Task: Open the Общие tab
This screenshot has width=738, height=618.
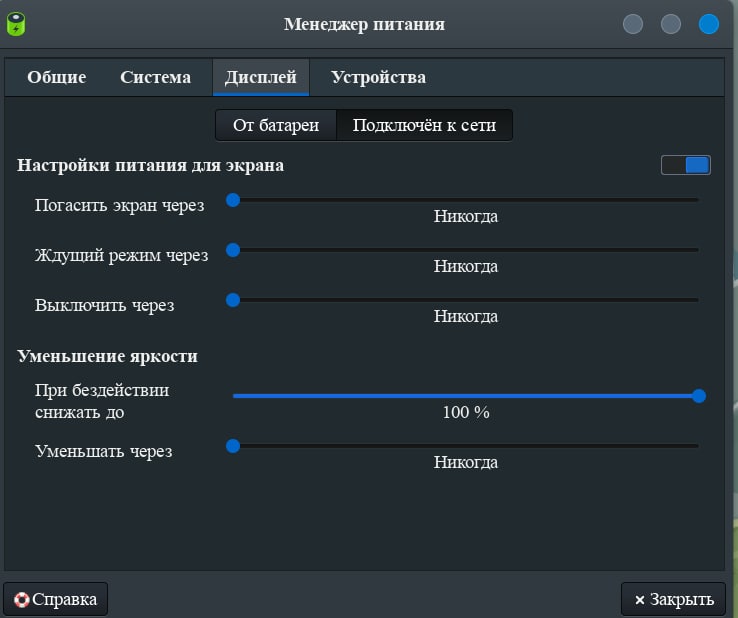Action: pos(56,77)
